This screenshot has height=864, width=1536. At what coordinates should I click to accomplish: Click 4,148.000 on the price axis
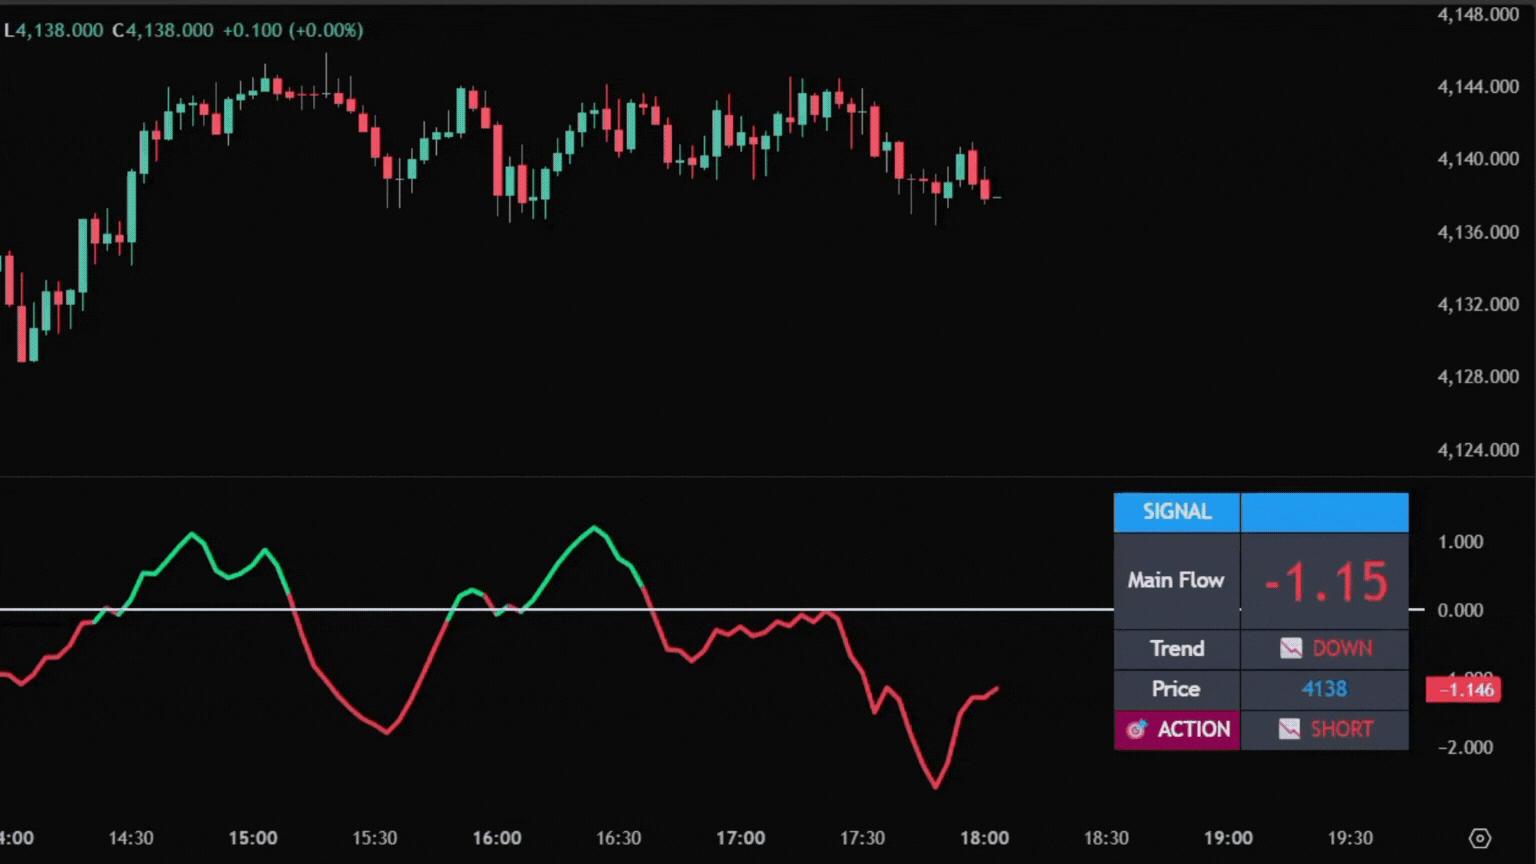(x=1478, y=14)
